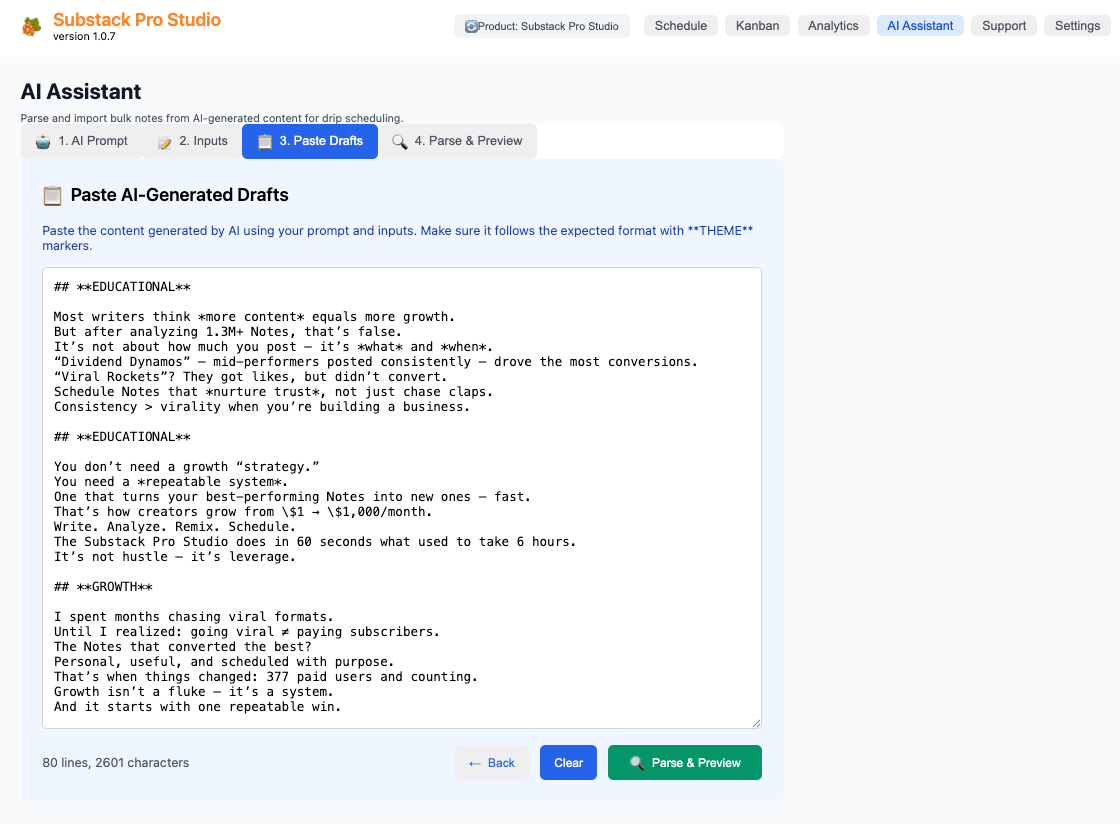Viewport: 1120px width, 824px height.
Task: Click the AI Assistant page heading
Action: point(81,91)
